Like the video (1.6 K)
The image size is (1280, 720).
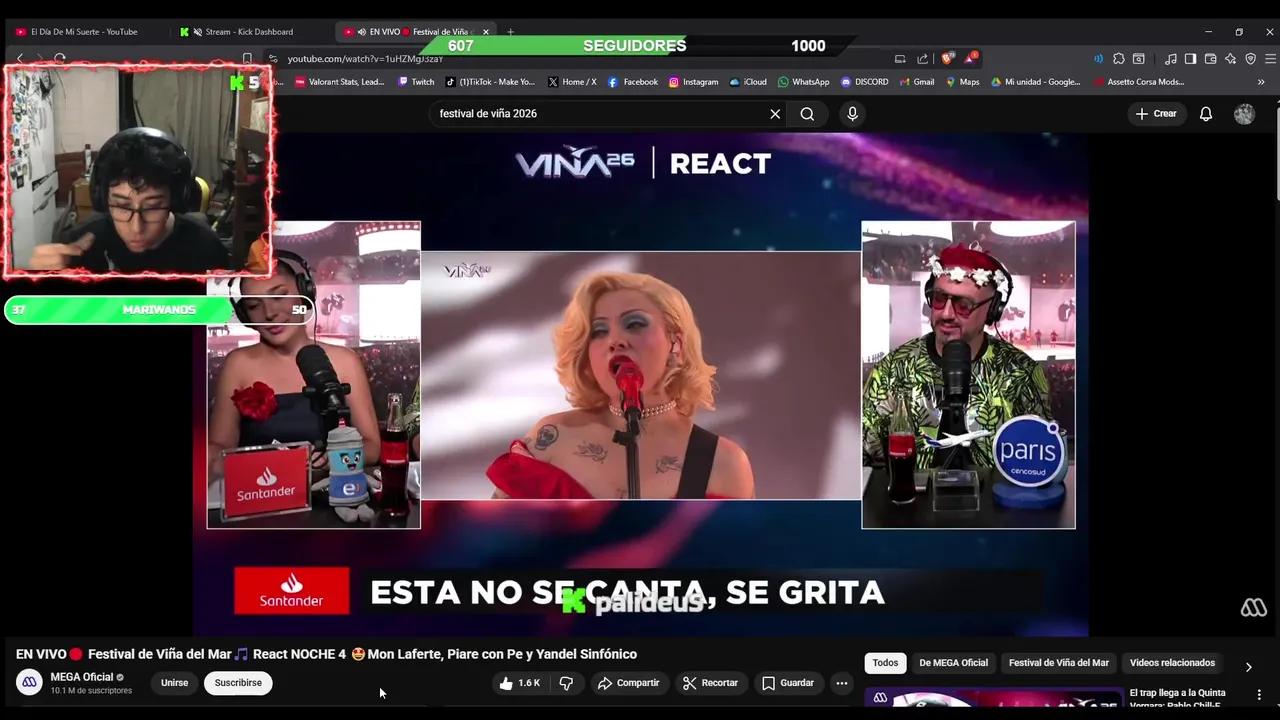tap(520, 683)
